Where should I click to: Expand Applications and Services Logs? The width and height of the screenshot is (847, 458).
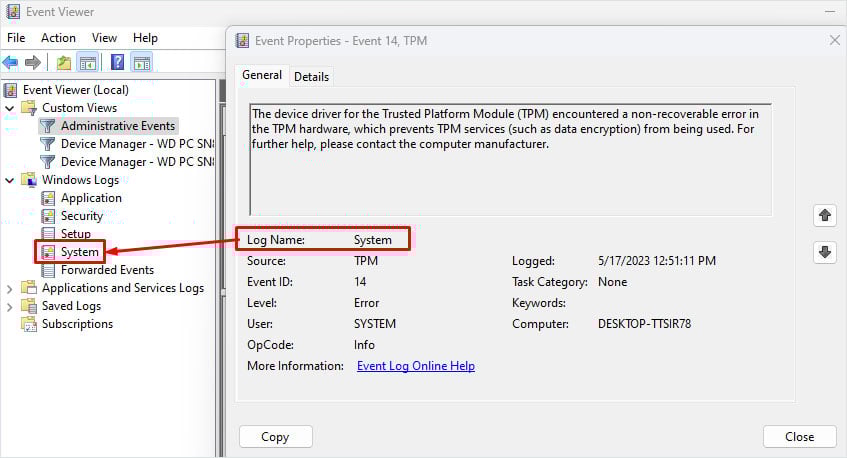(10, 288)
